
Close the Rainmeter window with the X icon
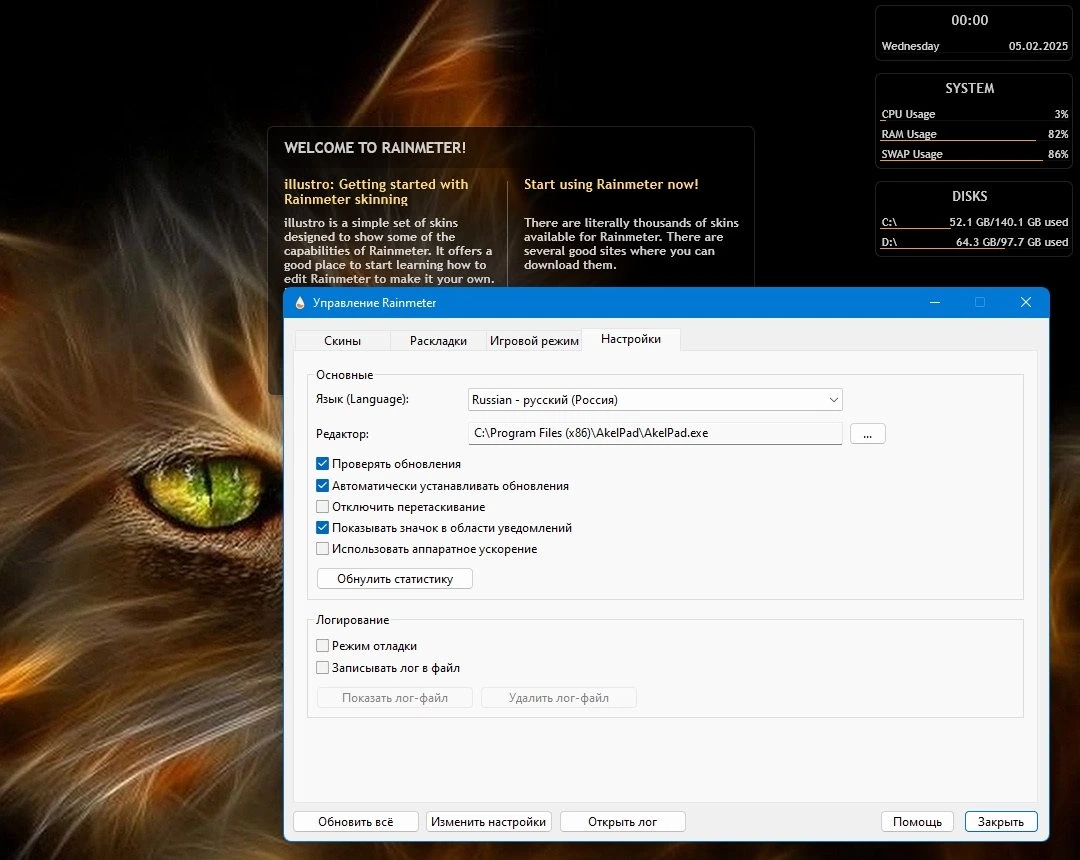pyautogui.click(x=1026, y=302)
